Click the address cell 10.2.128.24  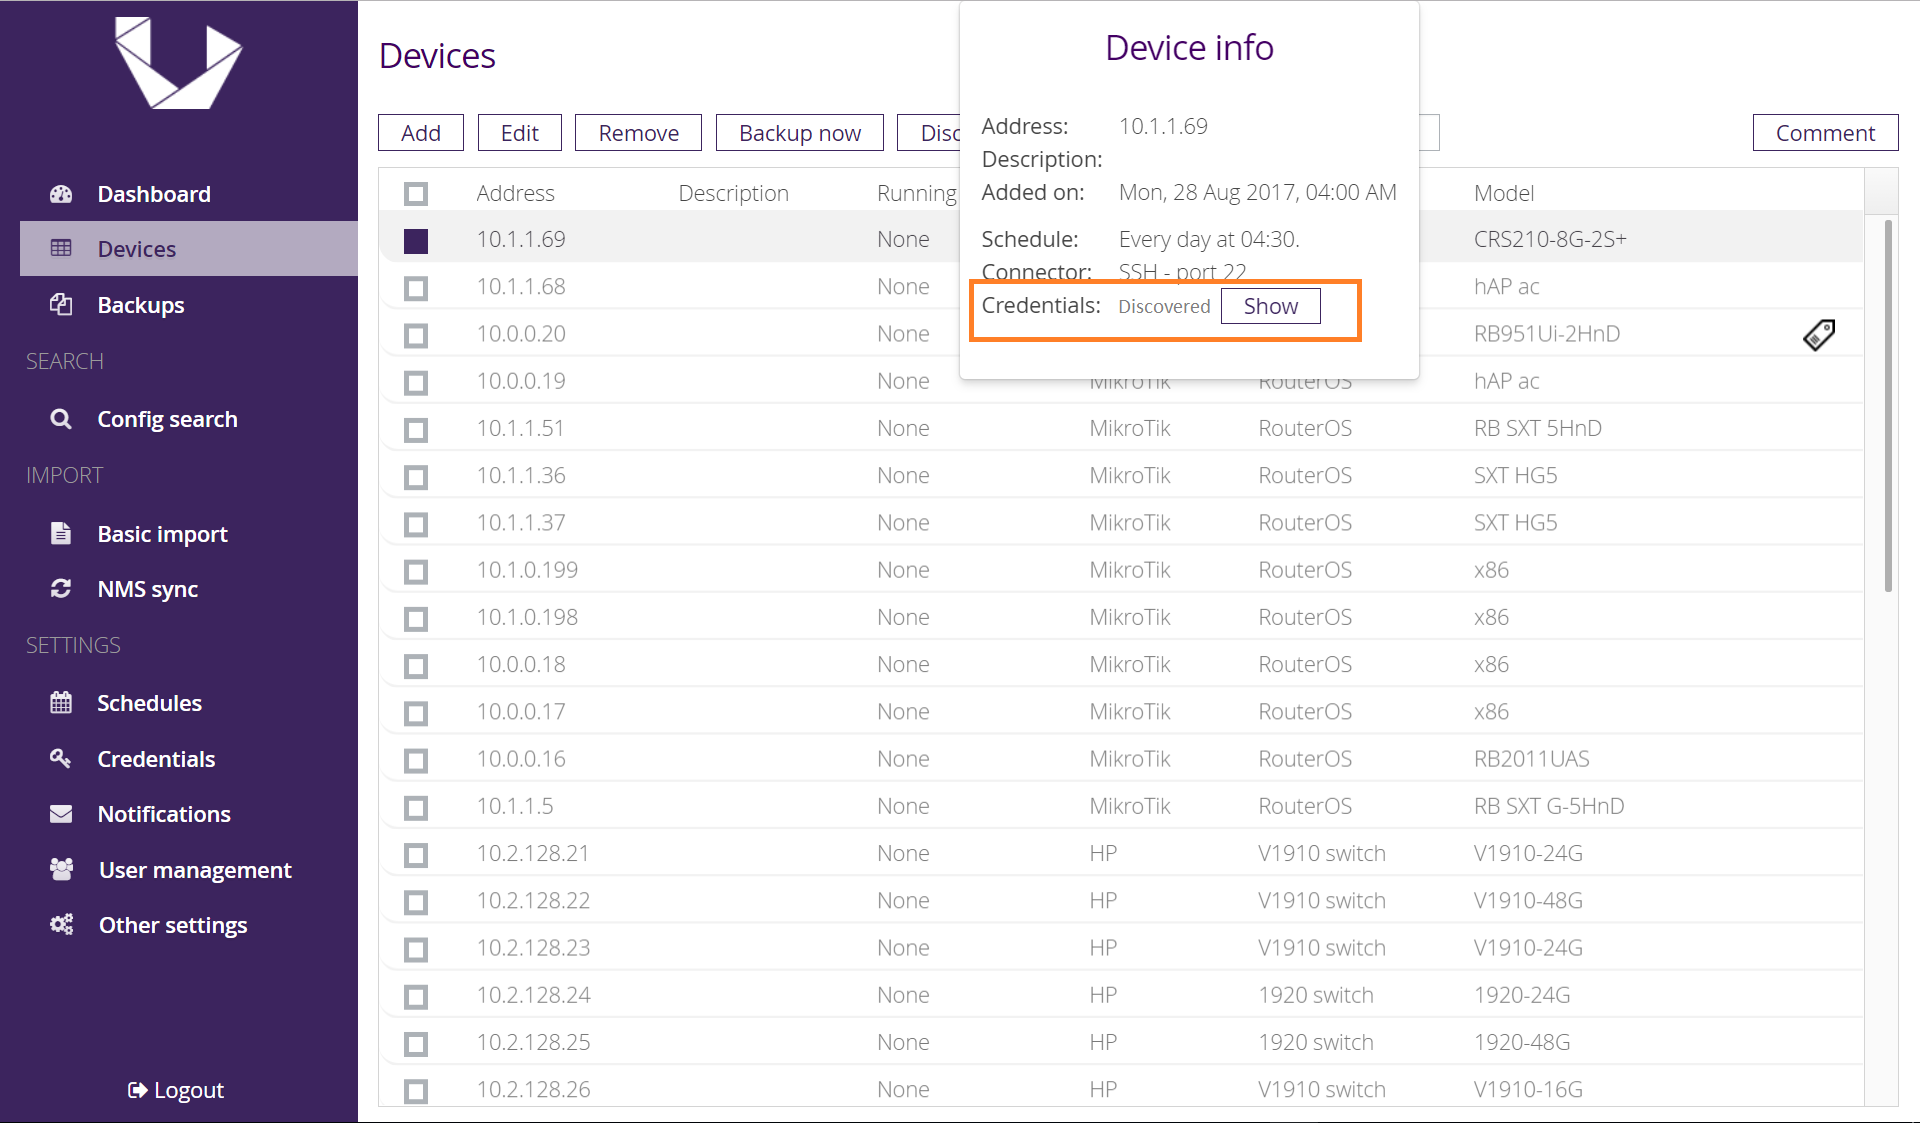point(533,995)
